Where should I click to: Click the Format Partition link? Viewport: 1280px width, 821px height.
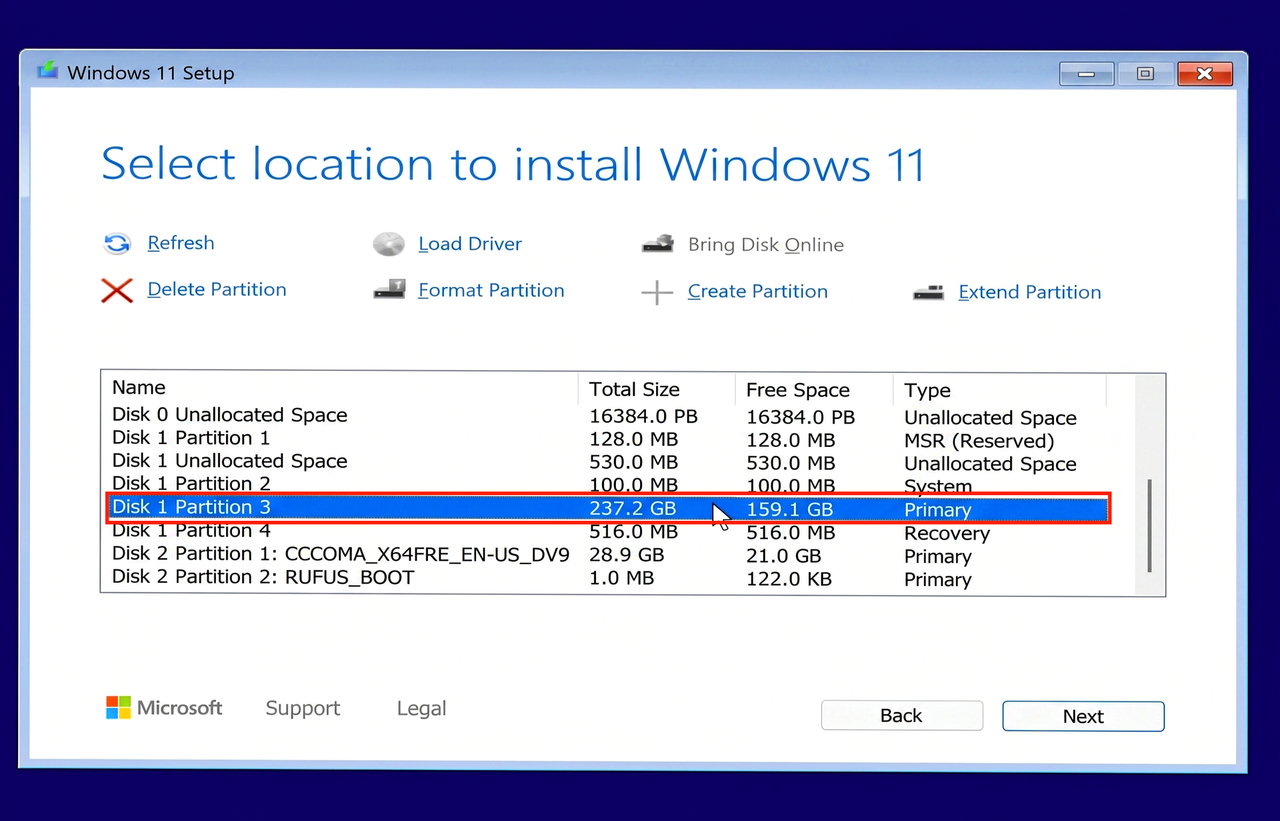(491, 290)
